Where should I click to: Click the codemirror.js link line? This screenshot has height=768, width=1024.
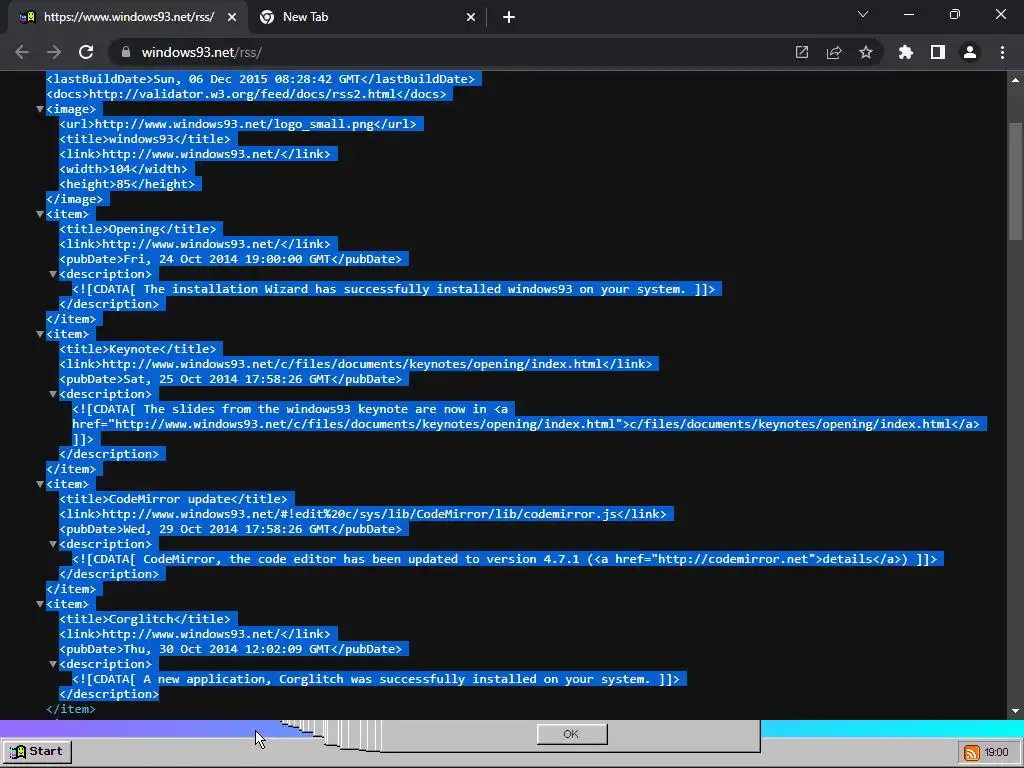pos(363,515)
